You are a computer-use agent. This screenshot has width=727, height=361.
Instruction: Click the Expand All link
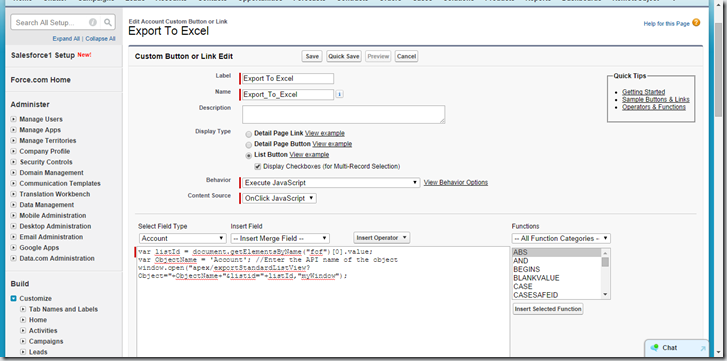66,39
